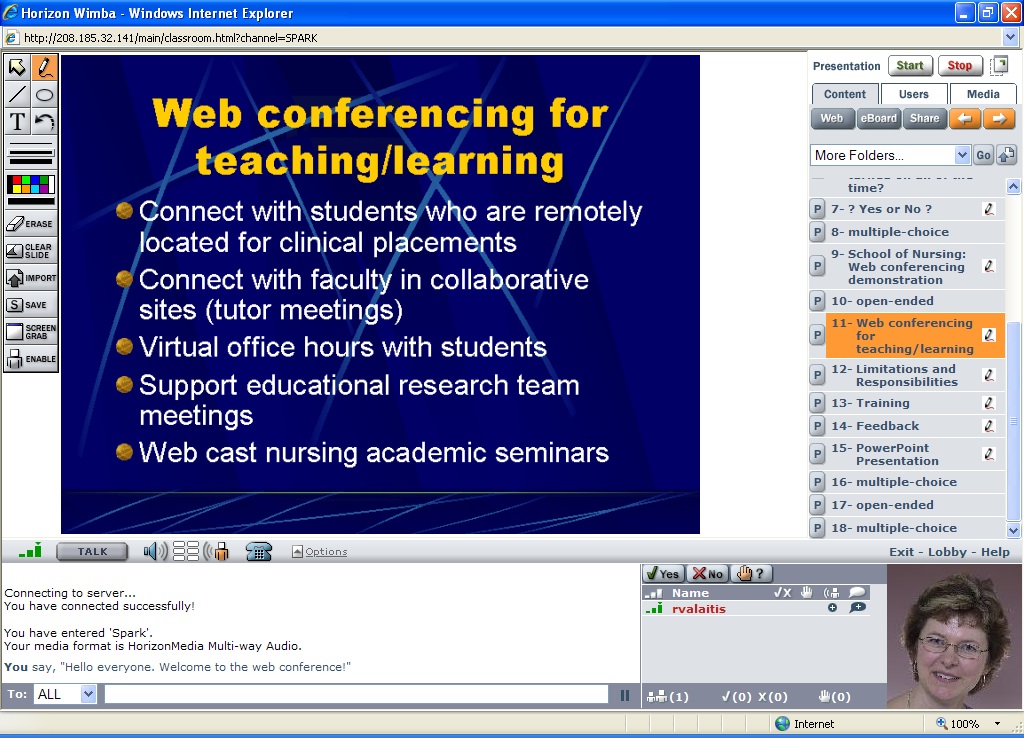This screenshot has height=738, width=1024.
Task: Choose the Text tool in whiteboard toolbar
Action: coord(17,122)
